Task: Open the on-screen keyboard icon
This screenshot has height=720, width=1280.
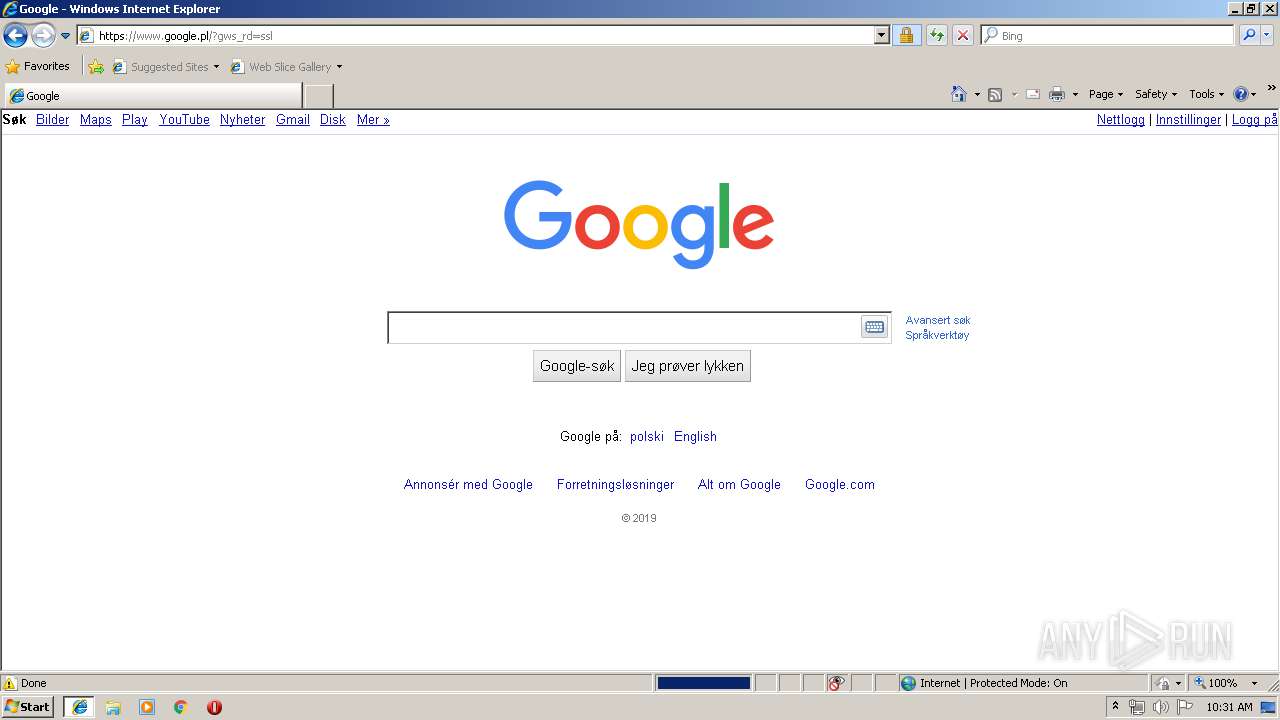Action: tap(874, 327)
